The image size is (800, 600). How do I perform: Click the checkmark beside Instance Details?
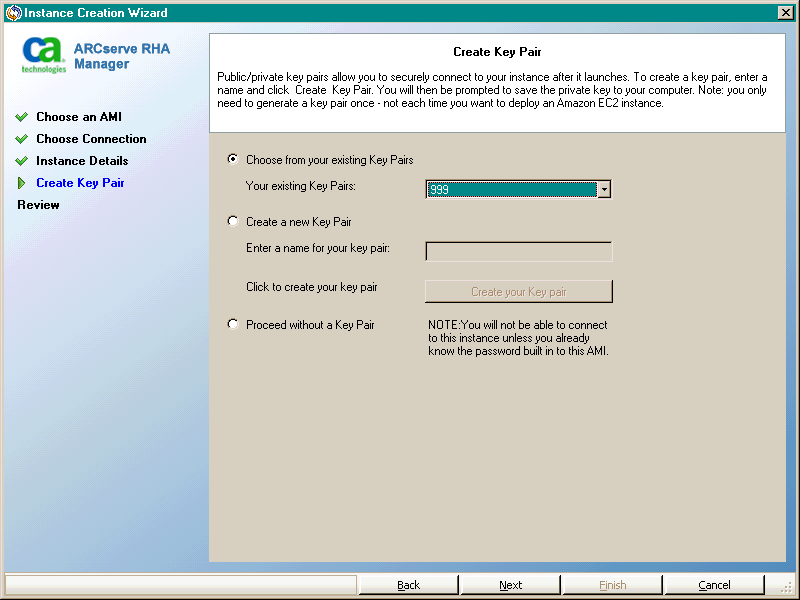pos(22,160)
